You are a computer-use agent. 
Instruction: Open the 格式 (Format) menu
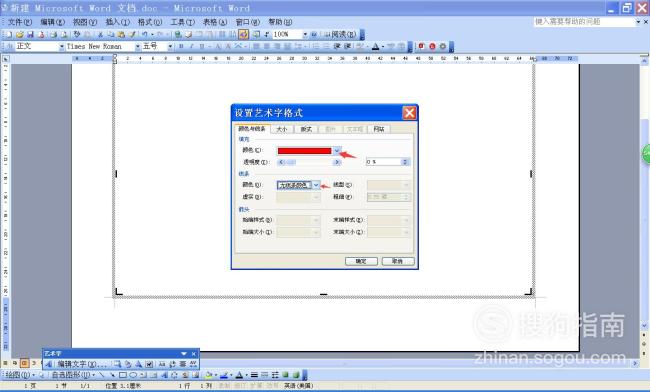[x=150, y=22]
